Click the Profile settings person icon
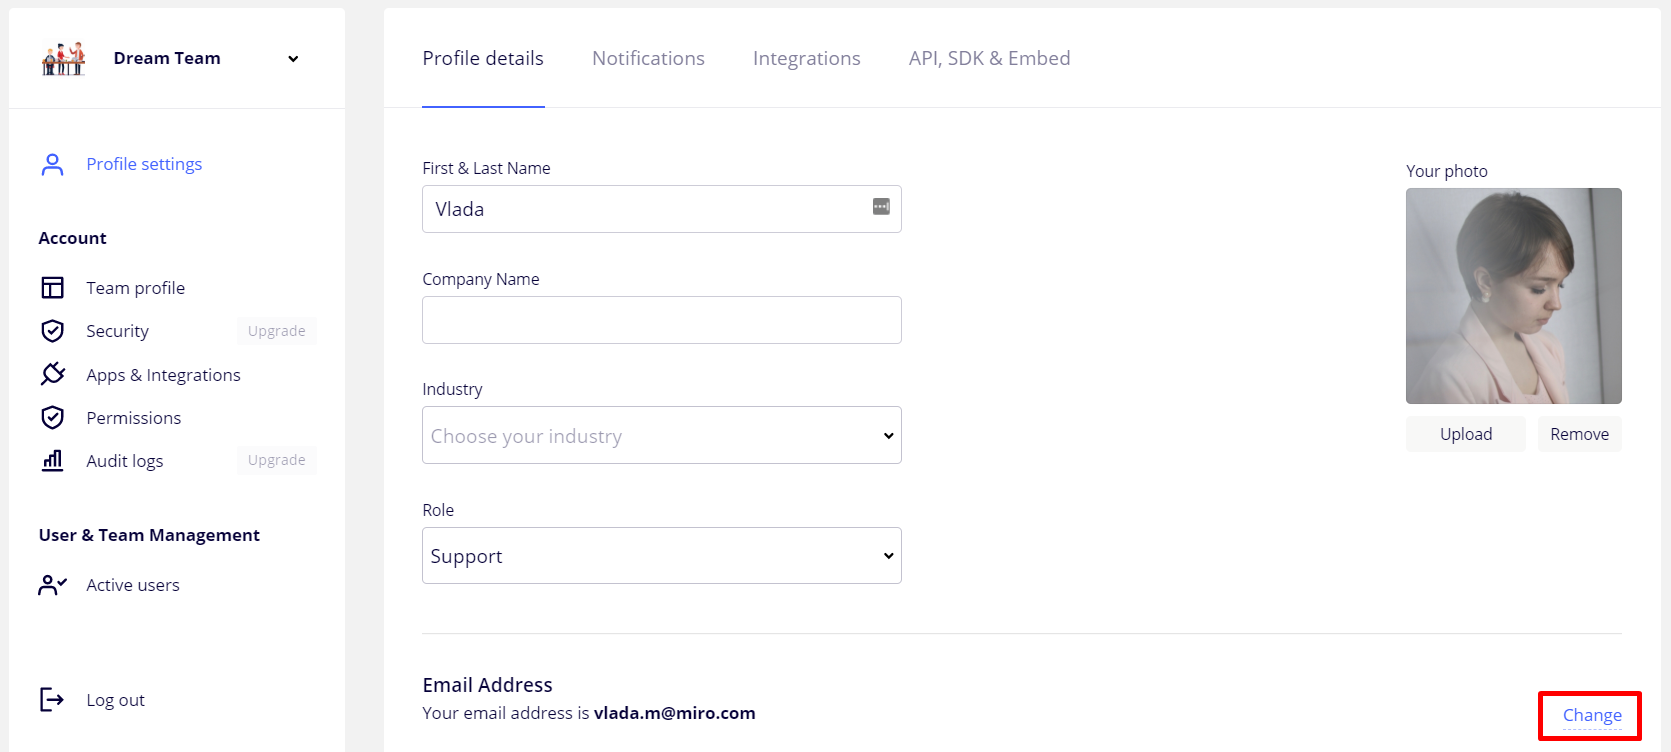Screen dimensions: 1671x752 coord(52,164)
